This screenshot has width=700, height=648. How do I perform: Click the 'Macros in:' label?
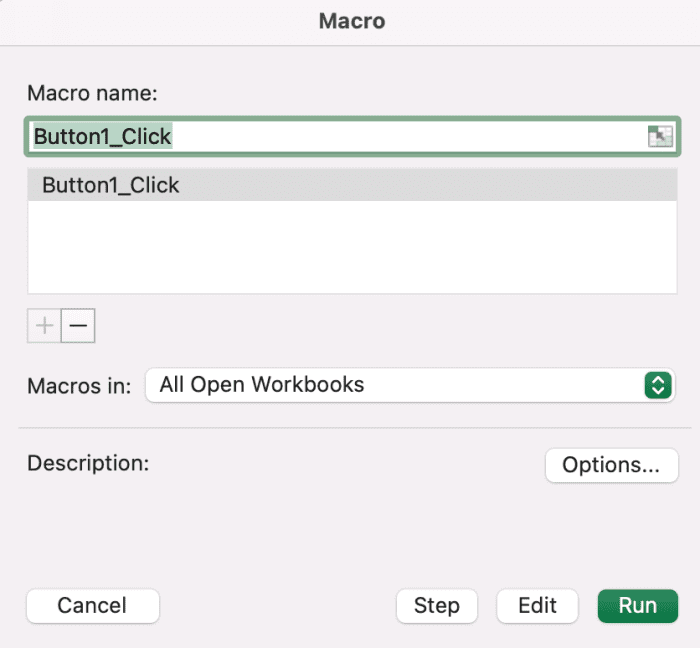79,386
